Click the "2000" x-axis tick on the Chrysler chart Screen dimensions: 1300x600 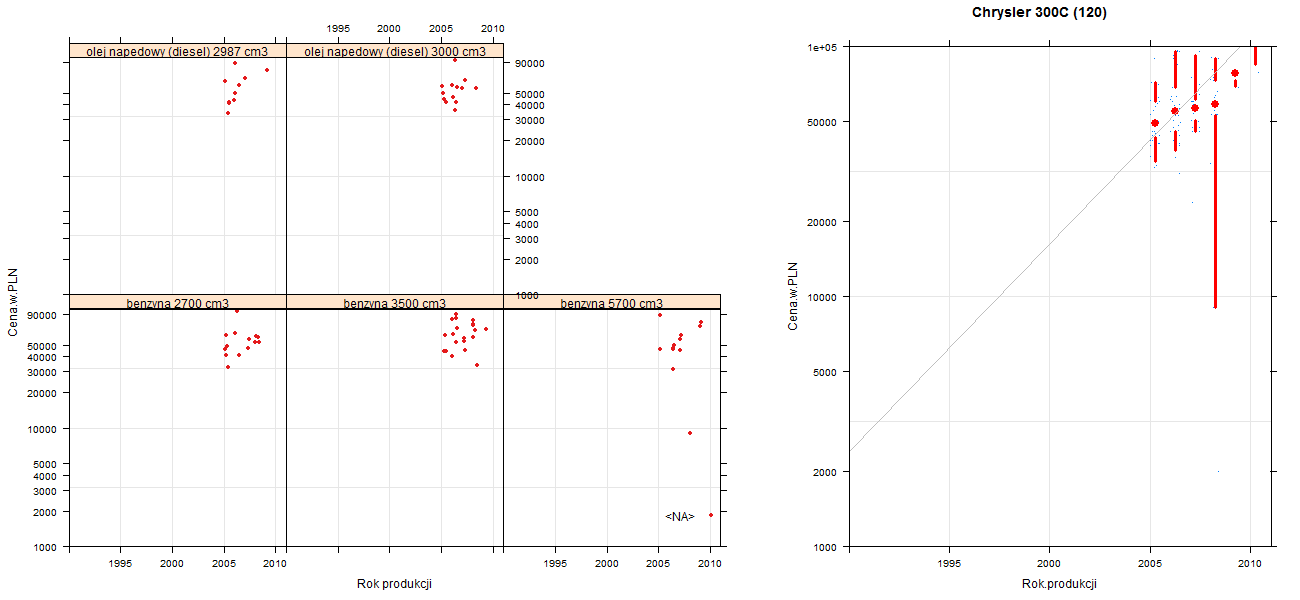pyautogui.click(x=1049, y=564)
